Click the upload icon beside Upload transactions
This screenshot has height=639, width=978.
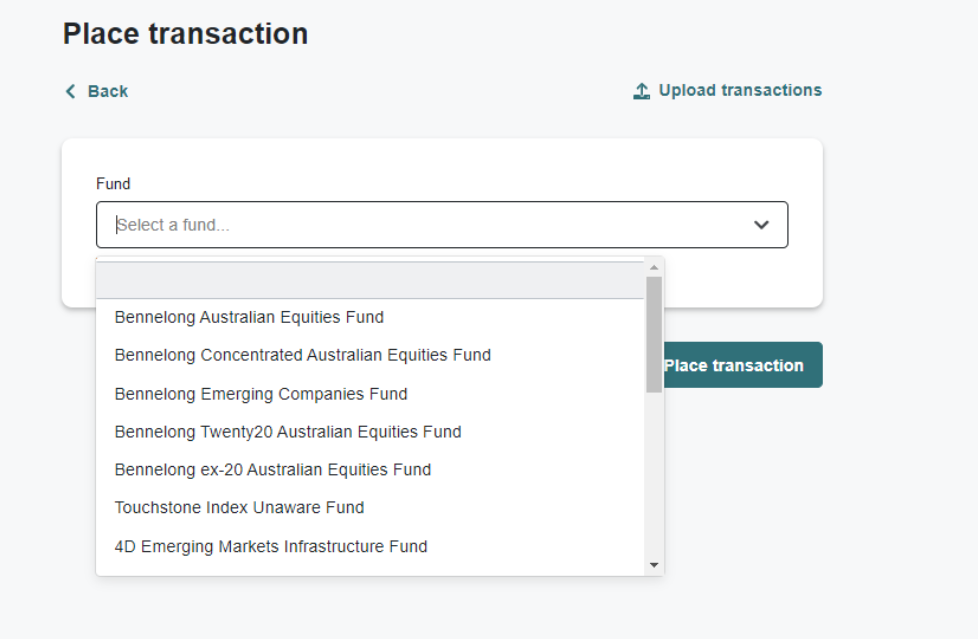[642, 91]
